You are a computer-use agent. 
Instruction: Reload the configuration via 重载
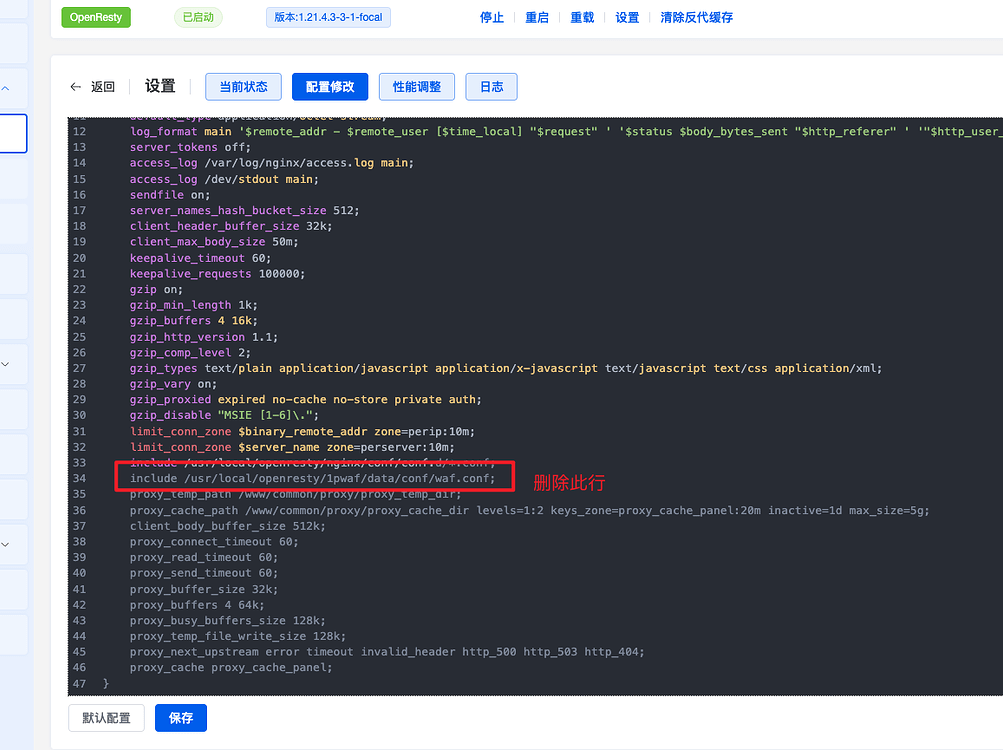(581, 17)
